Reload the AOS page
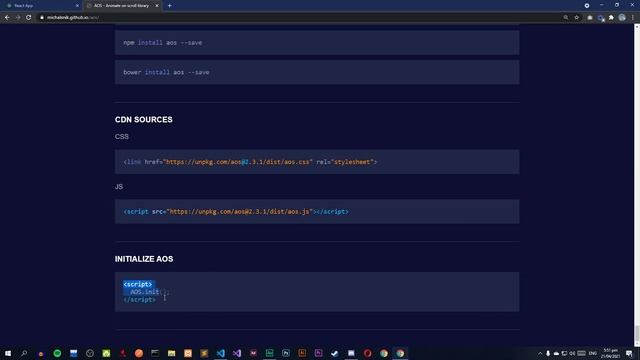 [x=29, y=18]
